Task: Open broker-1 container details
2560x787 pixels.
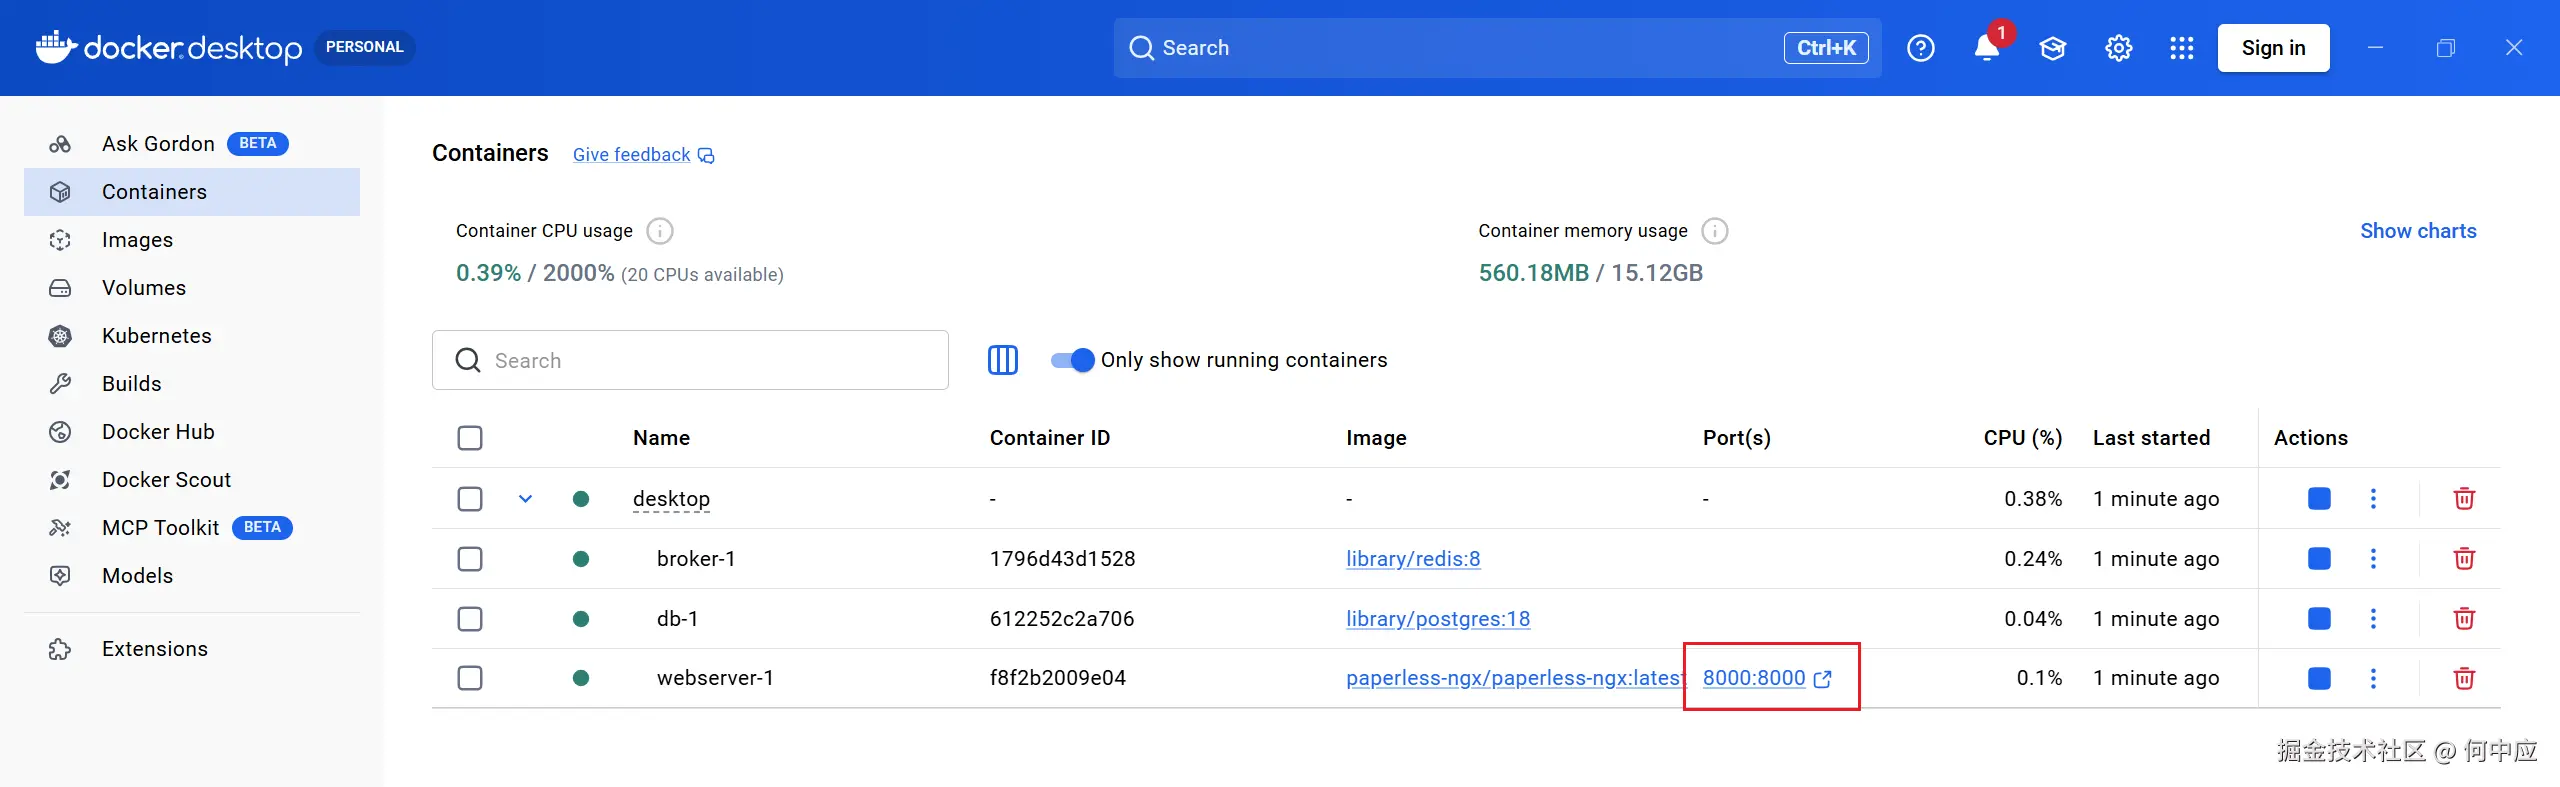Action: (696, 559)
